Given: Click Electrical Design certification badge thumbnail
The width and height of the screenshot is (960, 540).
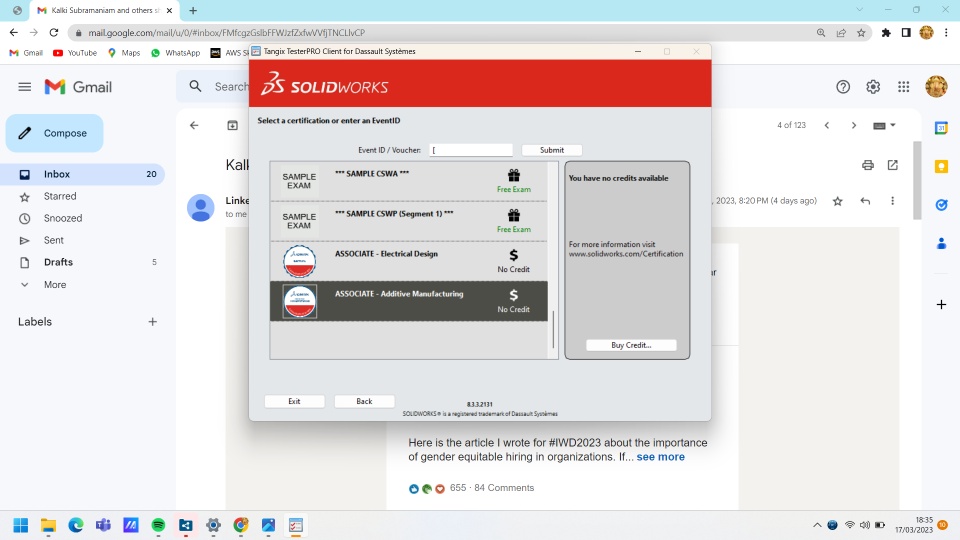Looking at the screenshot, I should point(299,261).
